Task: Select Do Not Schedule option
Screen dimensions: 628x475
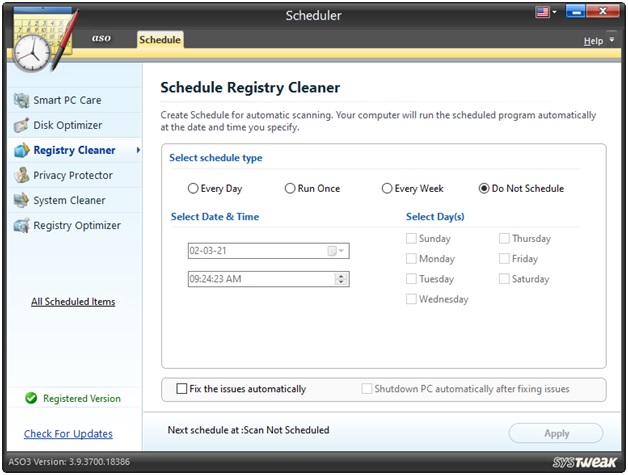Action: (484, 188)
